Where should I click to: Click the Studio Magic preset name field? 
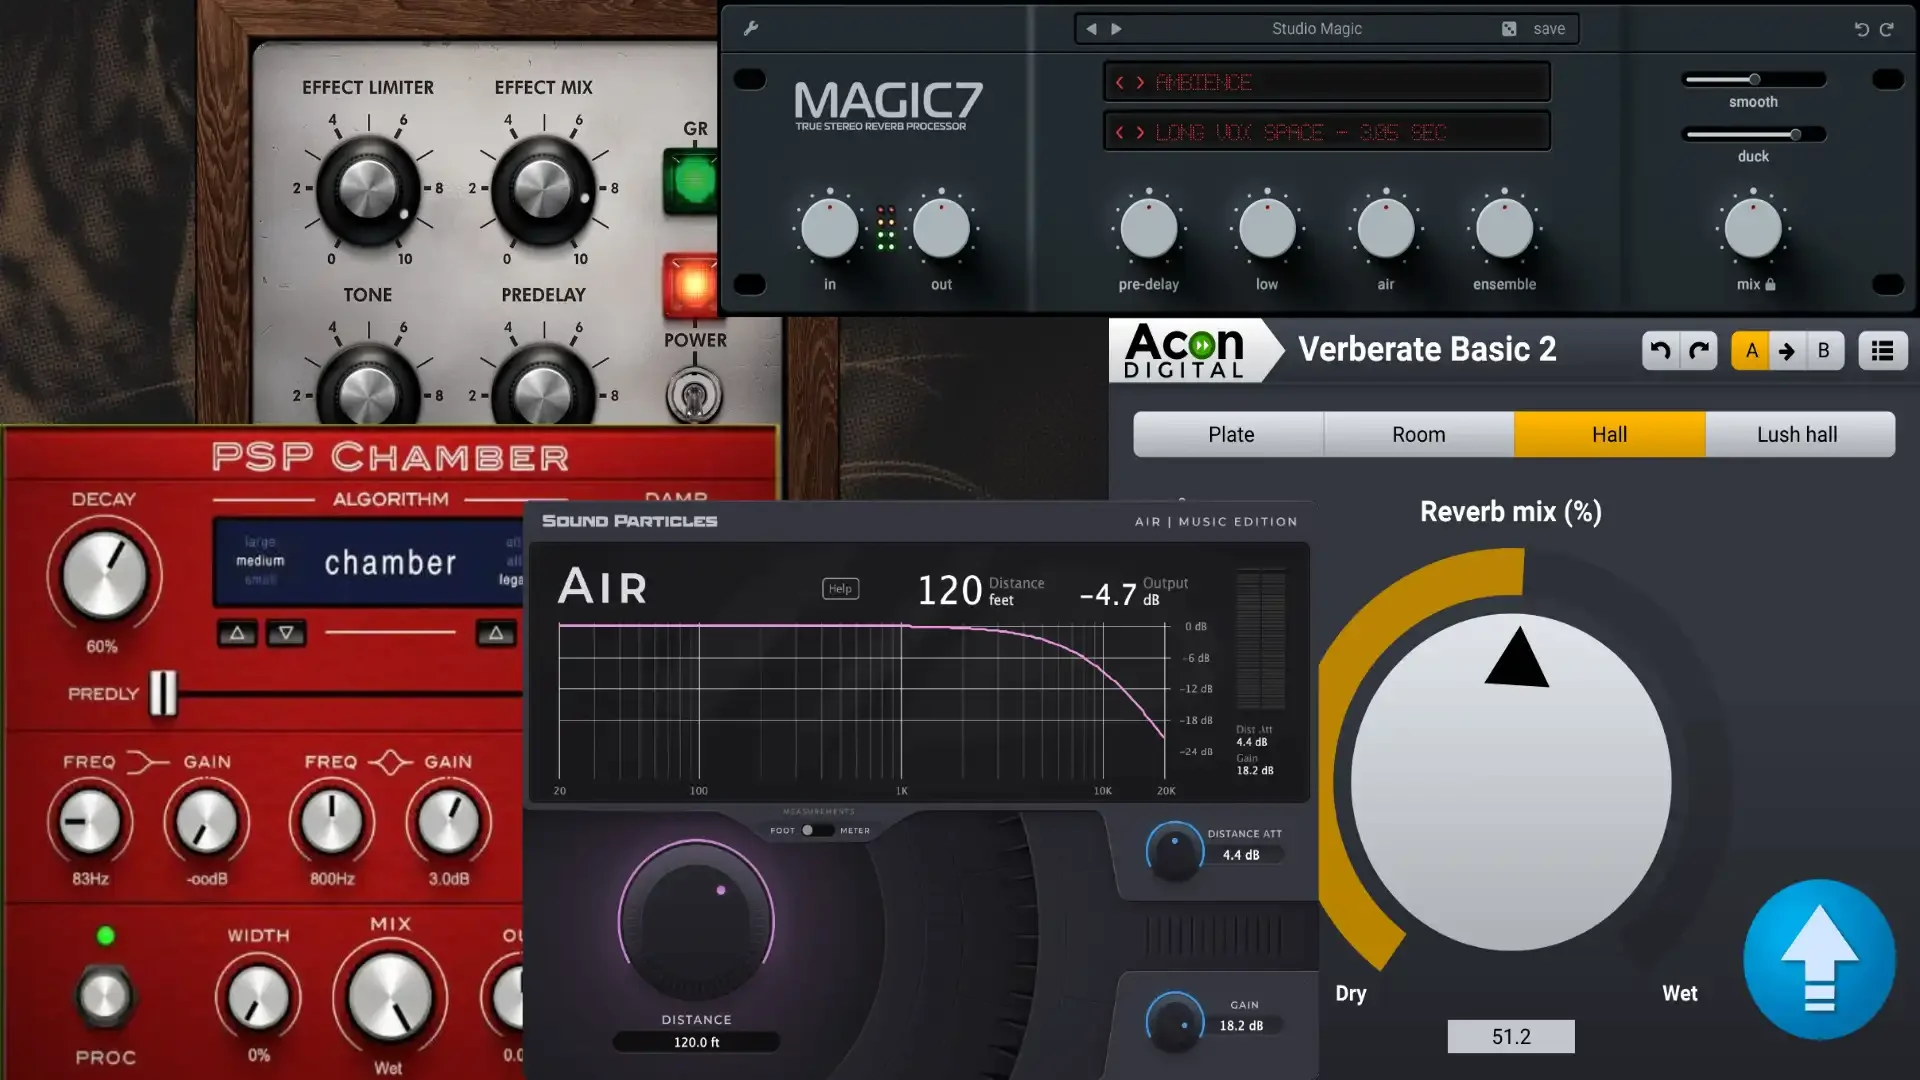pyautogui.click(x=1316, y=28)
